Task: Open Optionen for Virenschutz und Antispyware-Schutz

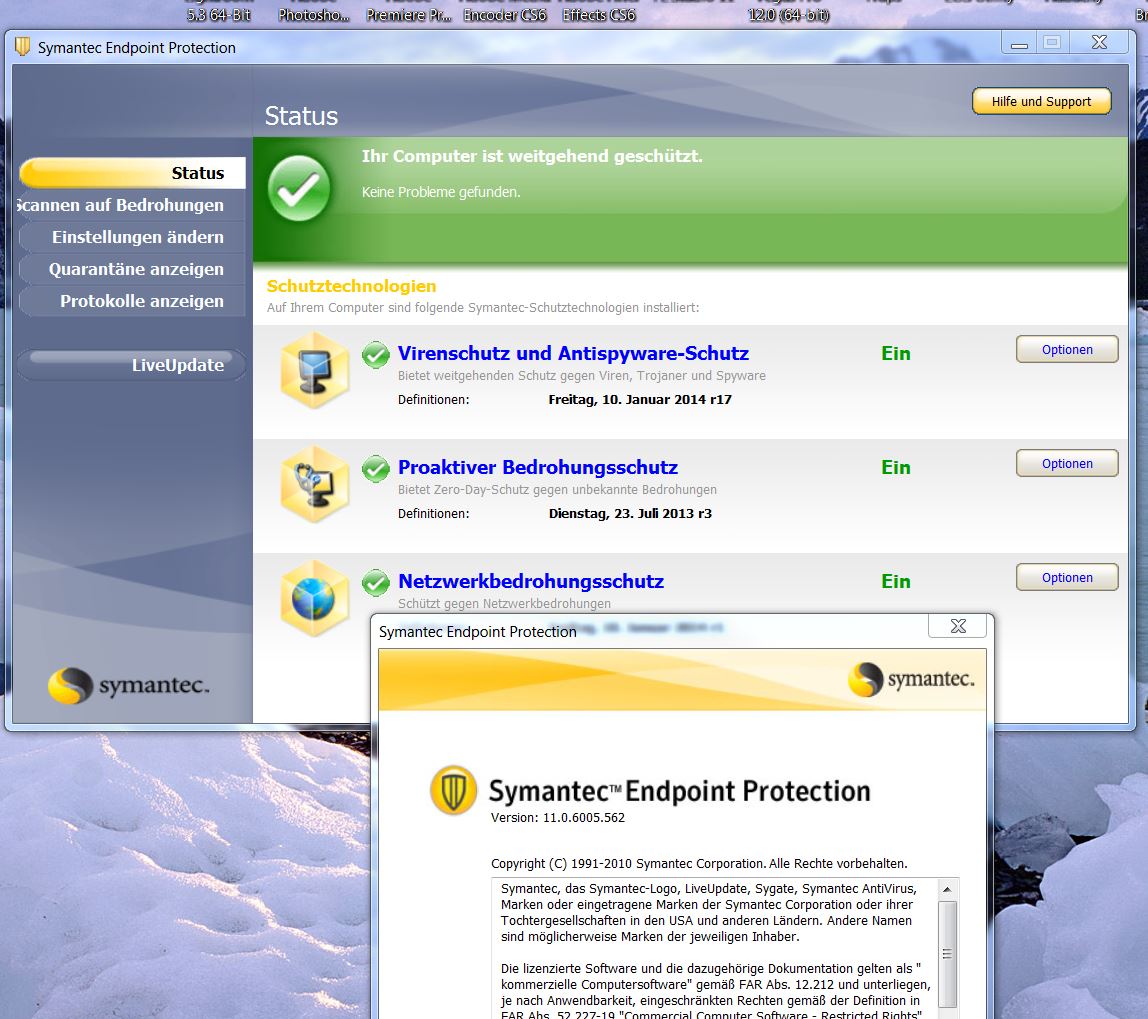Action: (1067, 350)
